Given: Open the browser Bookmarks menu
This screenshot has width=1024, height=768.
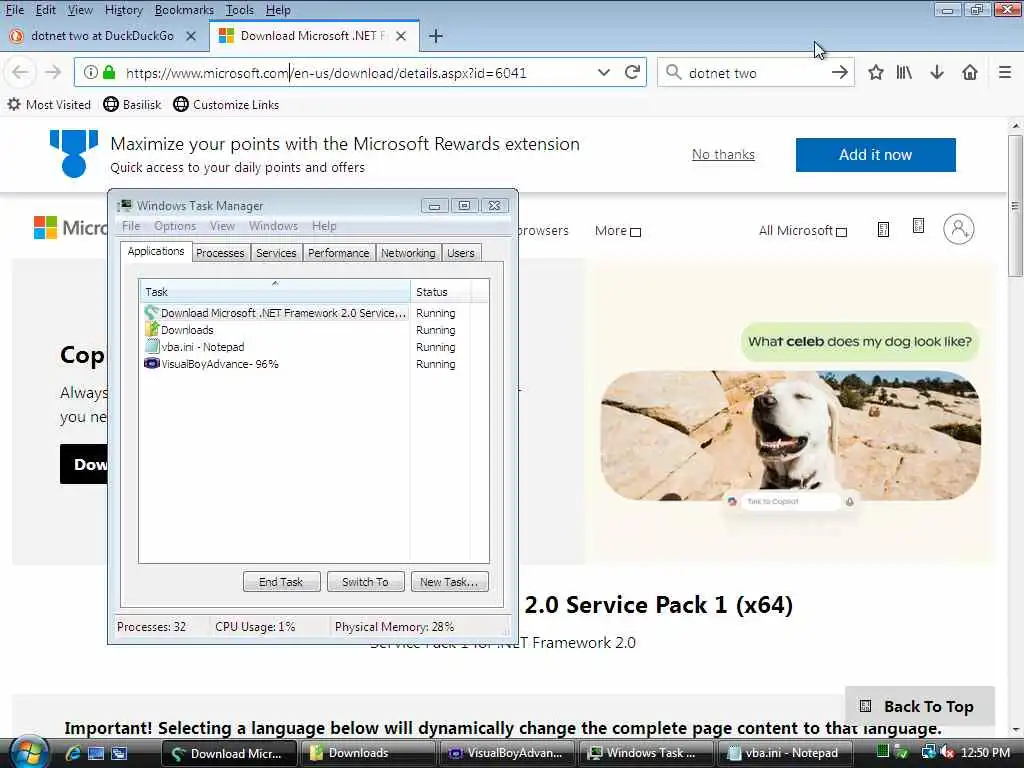Looking at the screenshot, I should coord(184,10).
